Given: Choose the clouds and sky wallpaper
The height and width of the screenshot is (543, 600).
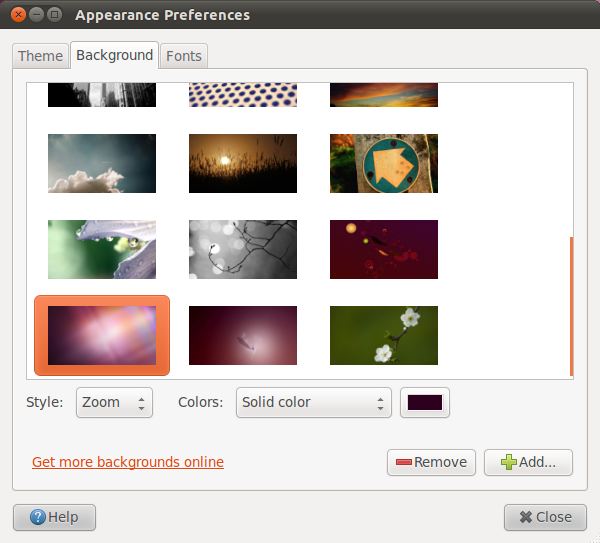Looking at the screenshot, I should (102, 163).
